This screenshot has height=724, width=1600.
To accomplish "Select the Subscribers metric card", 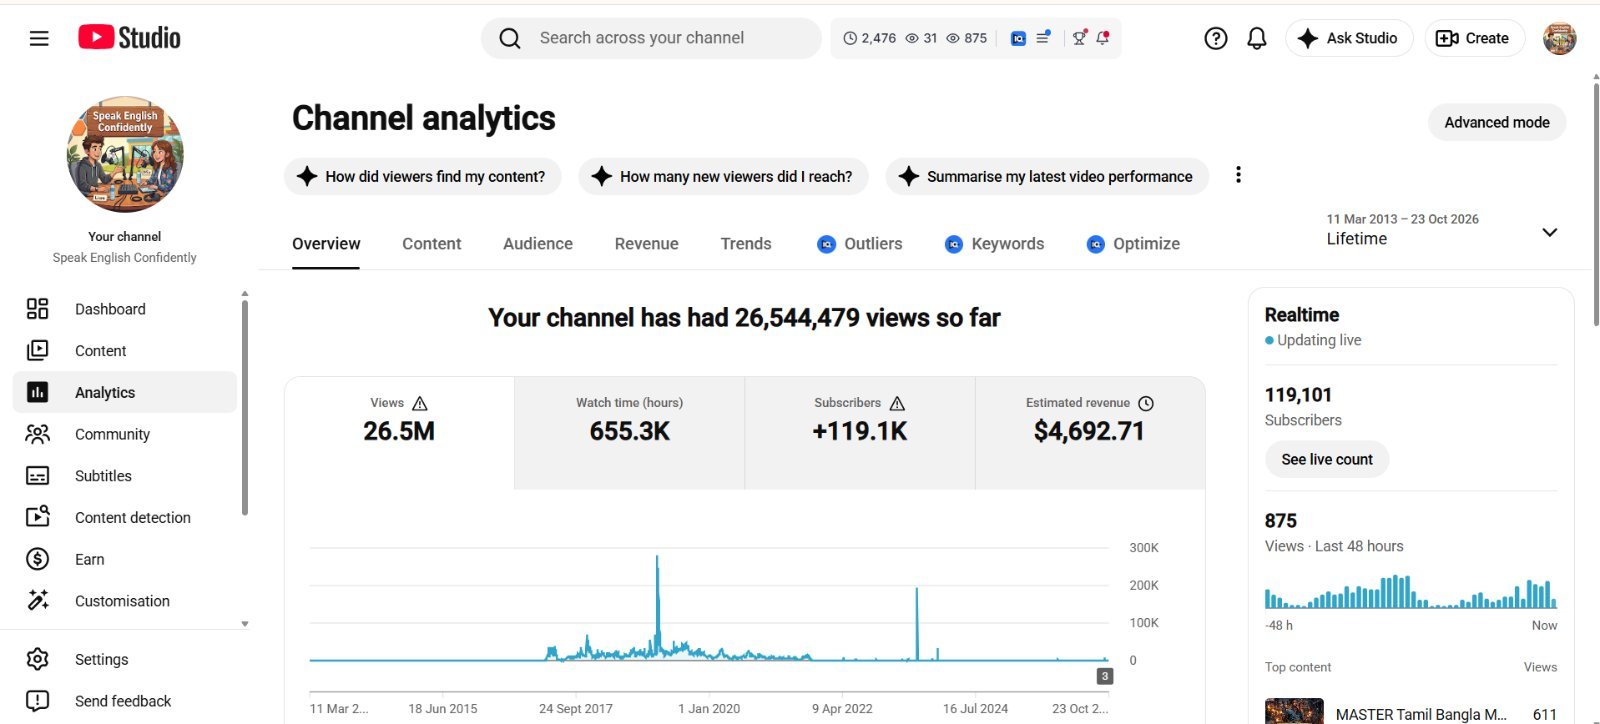I will pyautogui.click(x=860, y=433).
